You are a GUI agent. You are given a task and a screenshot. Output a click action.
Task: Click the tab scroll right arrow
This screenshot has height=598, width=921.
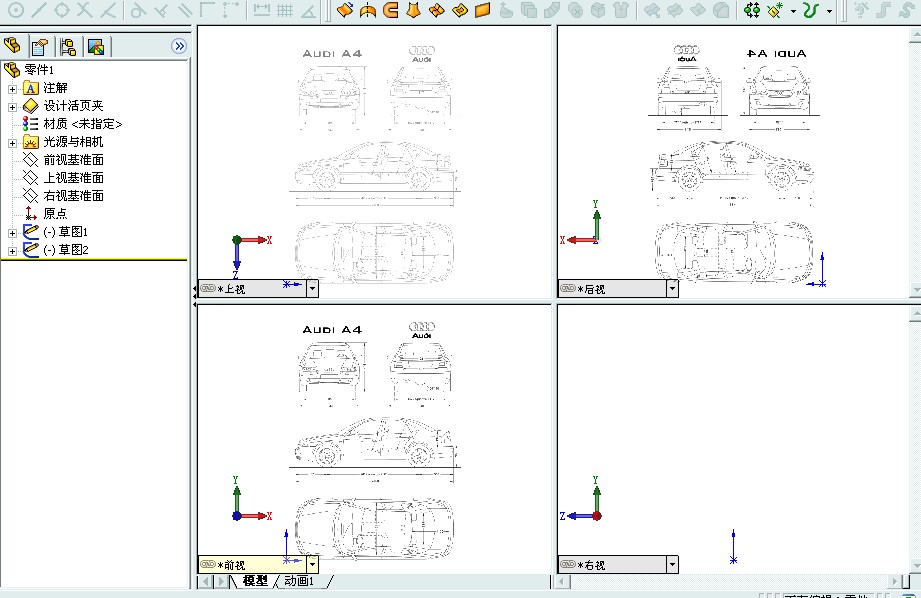click(221, 582)
